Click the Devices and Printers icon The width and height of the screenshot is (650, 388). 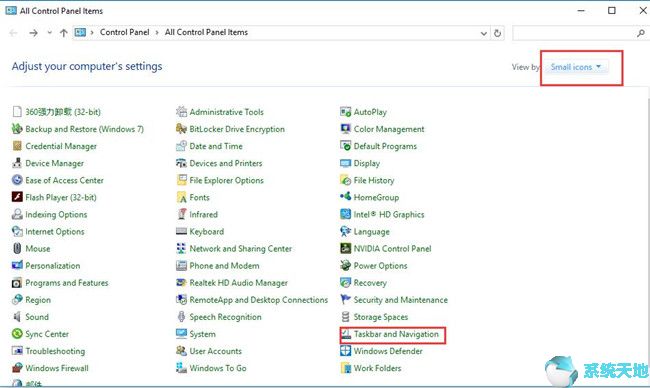181,163
